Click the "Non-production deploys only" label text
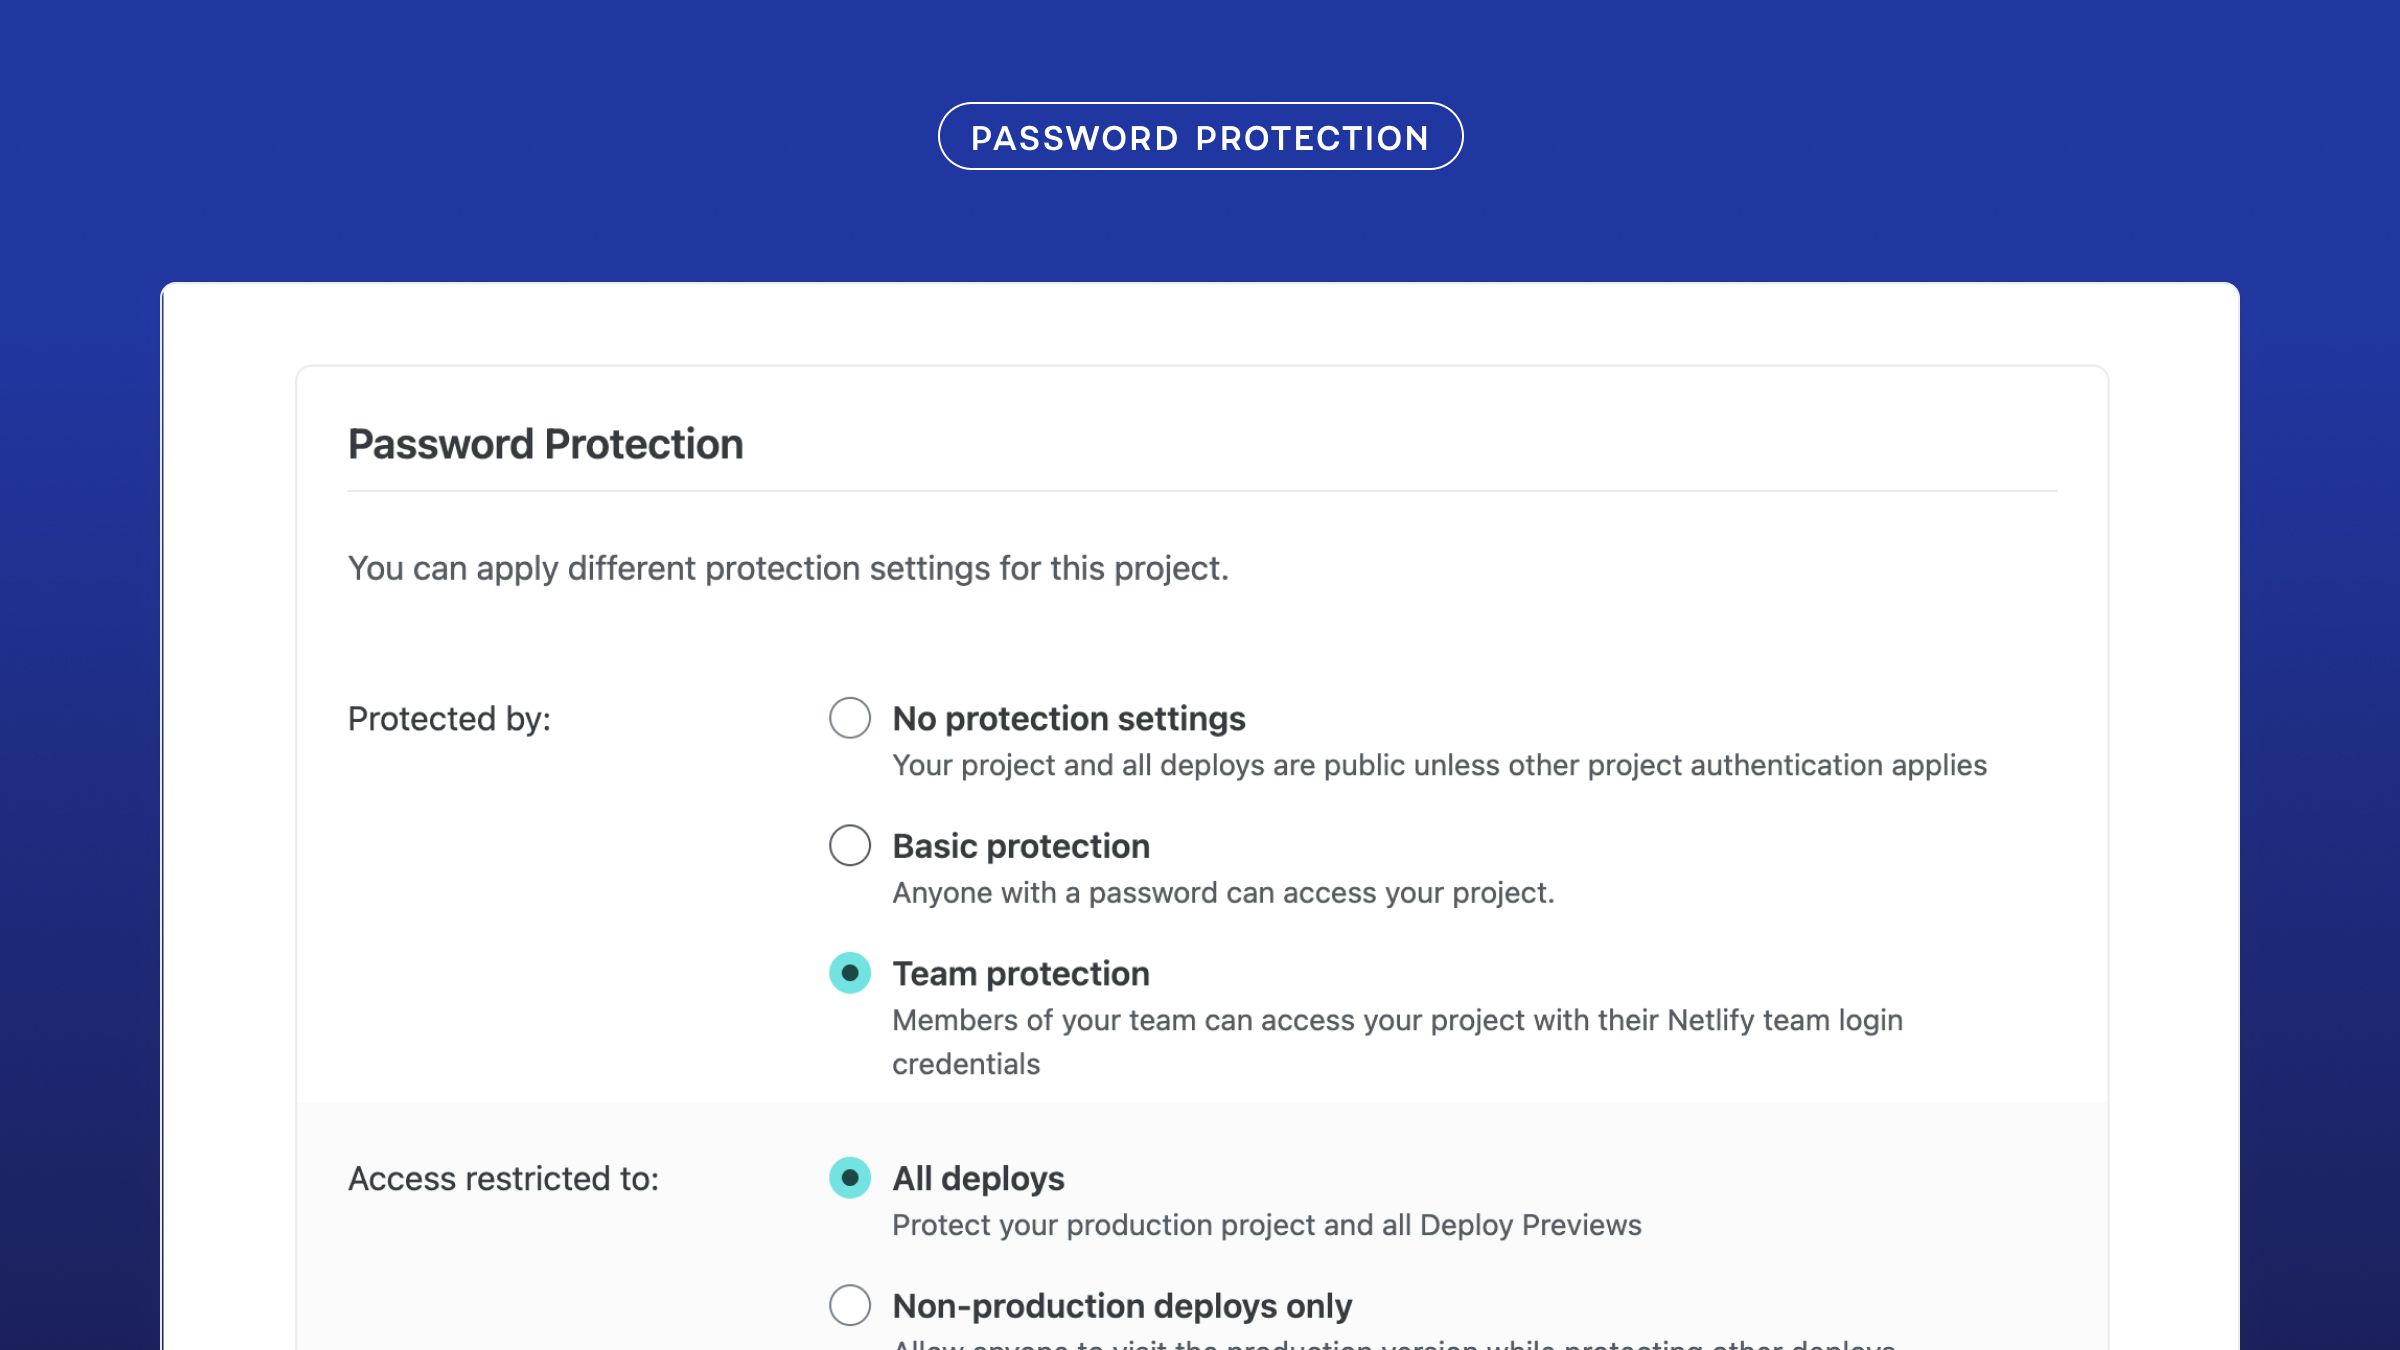The width and height of the screenshot is (2400, 1350). pyautogui.click(x=1121, y=1306)
